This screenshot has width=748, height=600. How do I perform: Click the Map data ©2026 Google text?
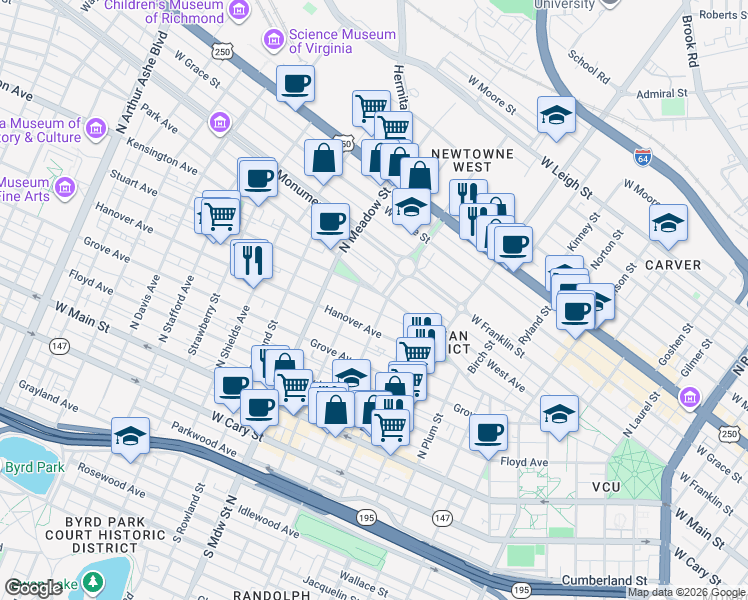pos(686,593)
